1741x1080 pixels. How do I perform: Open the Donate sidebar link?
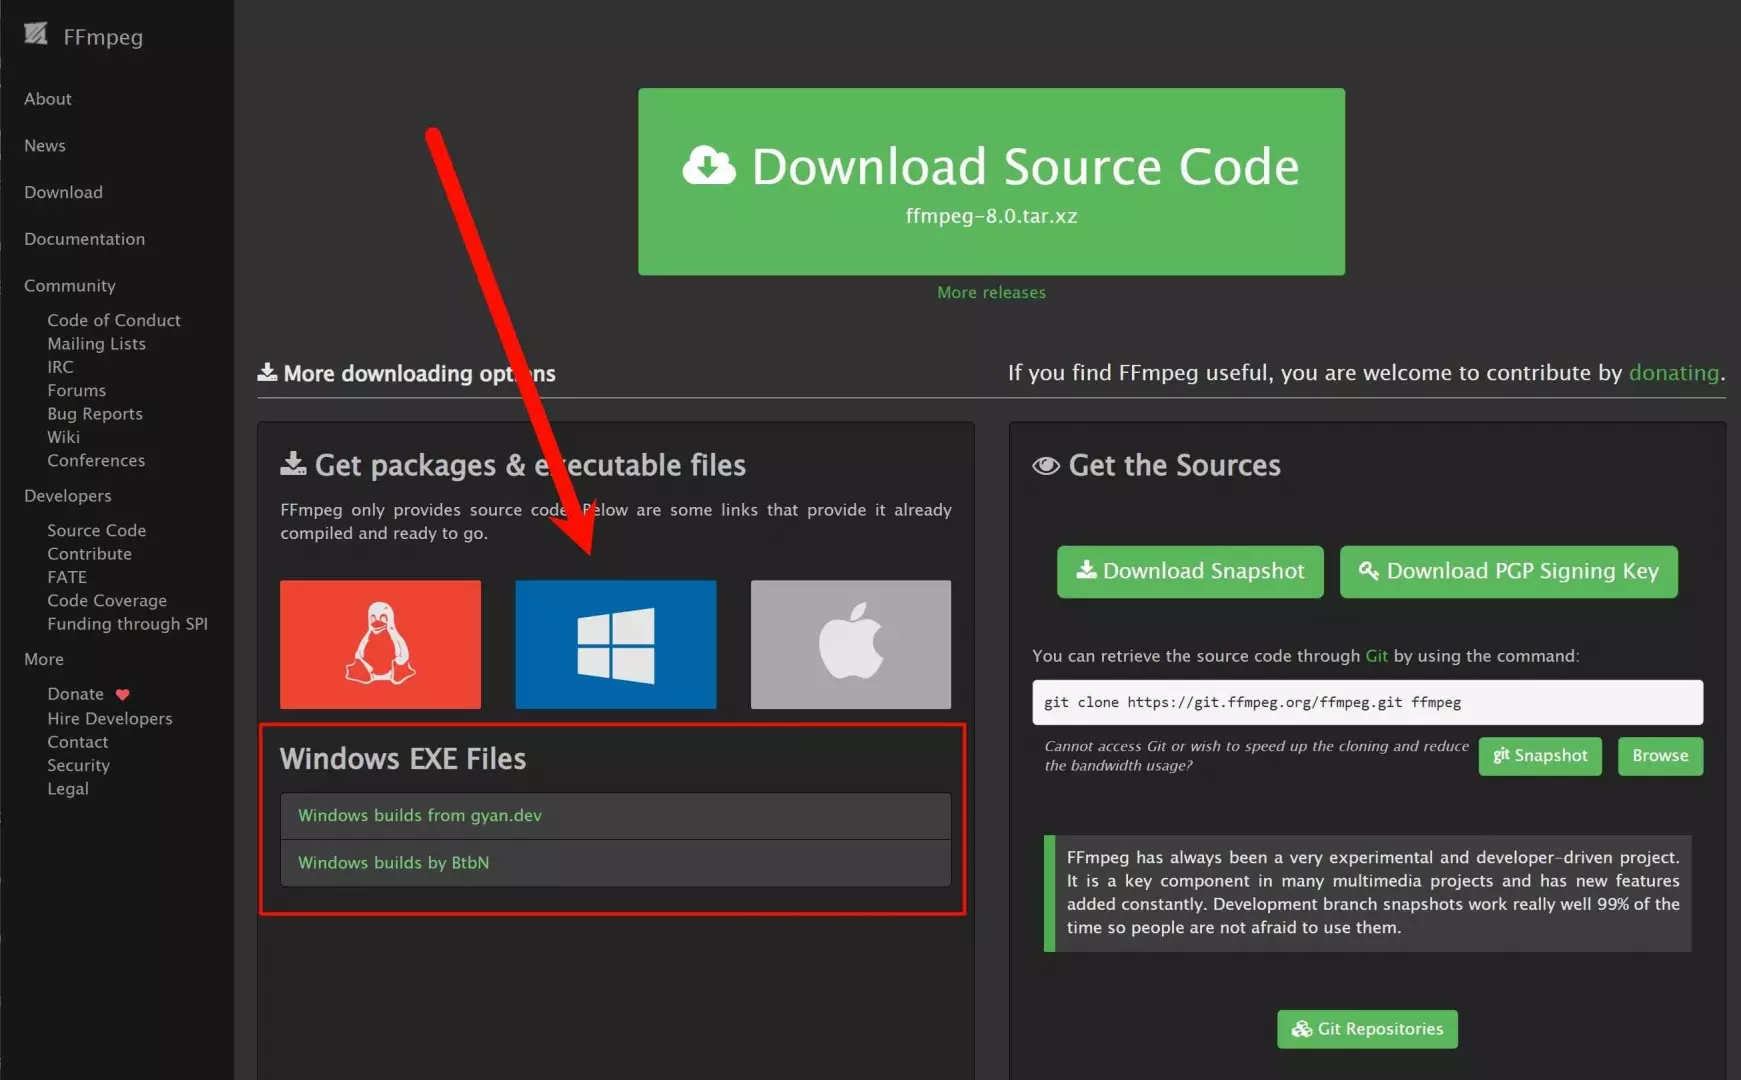pyautogui.click(x=75, y=694)
